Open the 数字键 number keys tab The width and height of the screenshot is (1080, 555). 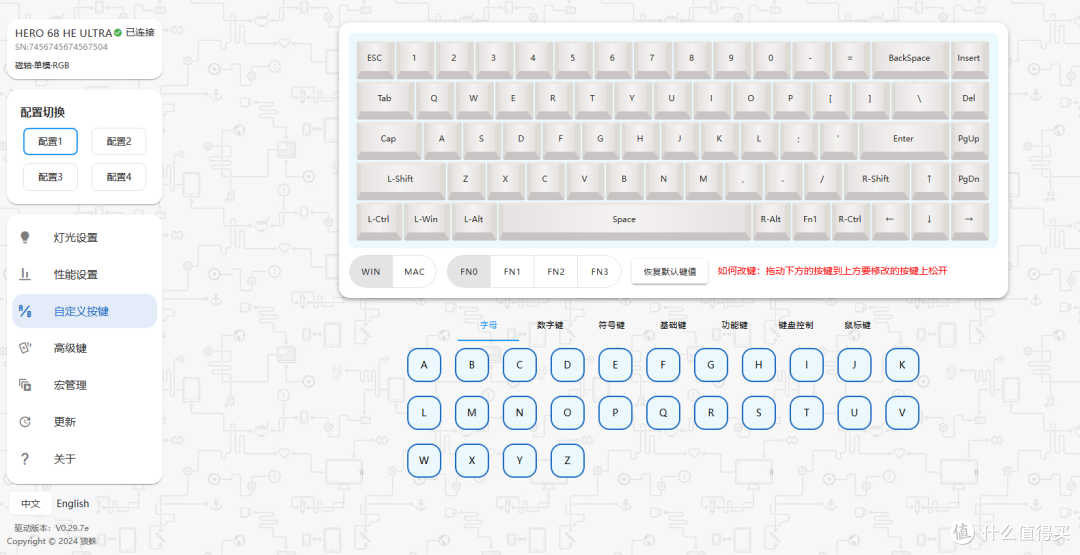click(550, 325)
